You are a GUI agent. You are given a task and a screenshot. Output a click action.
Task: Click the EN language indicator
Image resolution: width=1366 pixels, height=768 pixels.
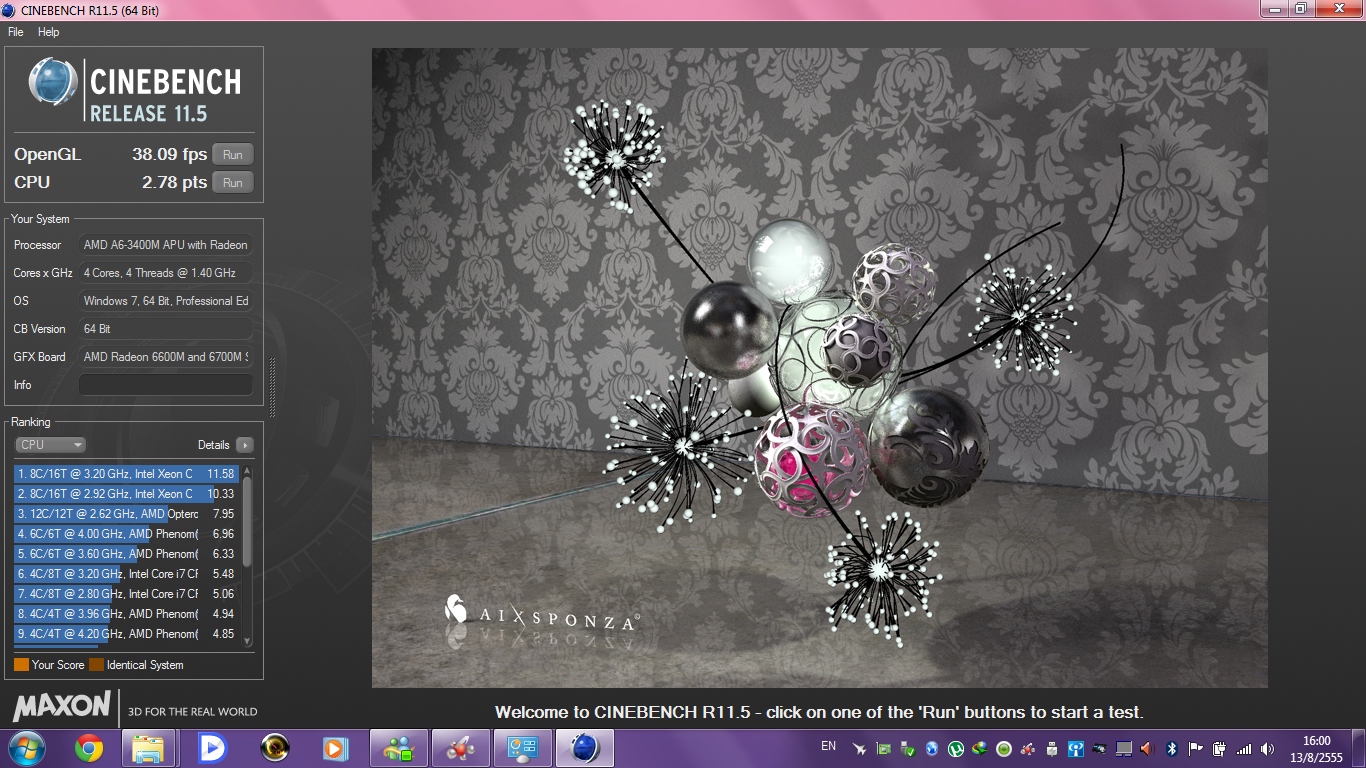[828, 746]
